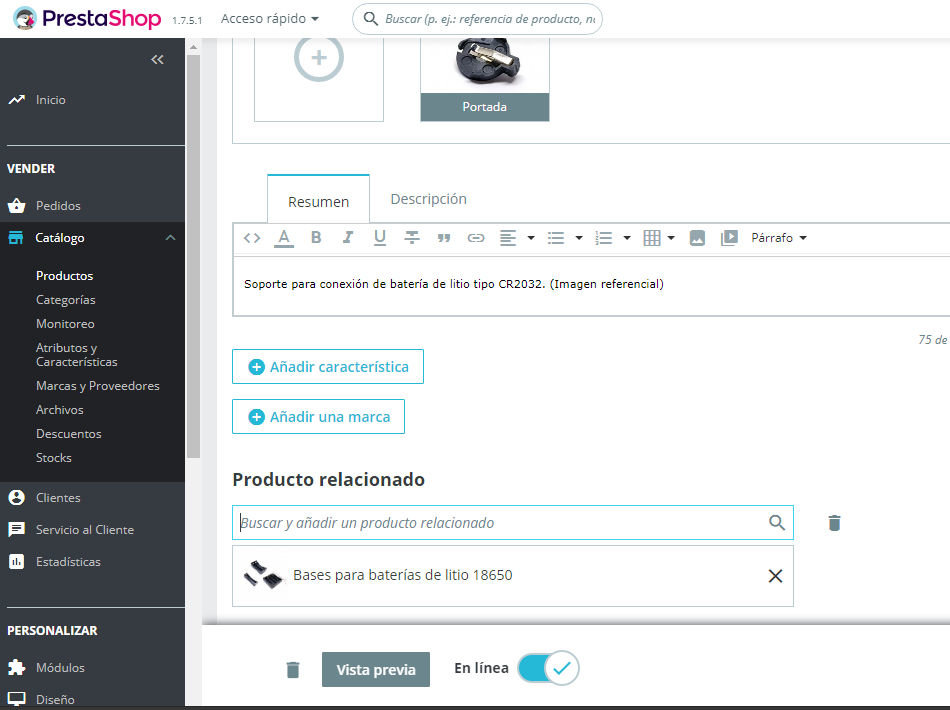Add new image with plus icon
Screen dimensions: 950x710
pos(319,58)
